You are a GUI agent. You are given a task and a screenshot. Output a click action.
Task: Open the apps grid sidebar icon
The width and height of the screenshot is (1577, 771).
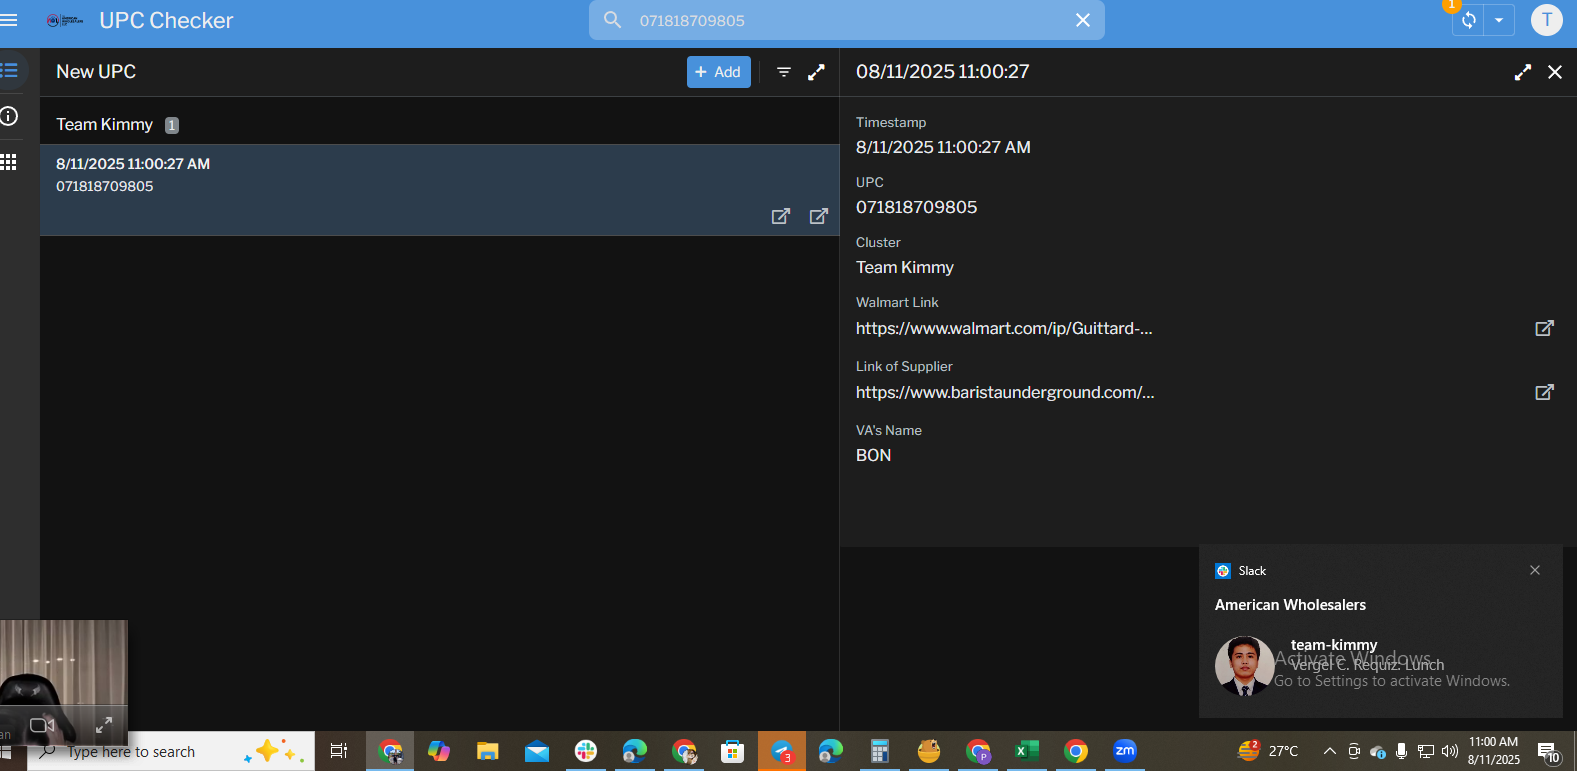pos(9,162)
